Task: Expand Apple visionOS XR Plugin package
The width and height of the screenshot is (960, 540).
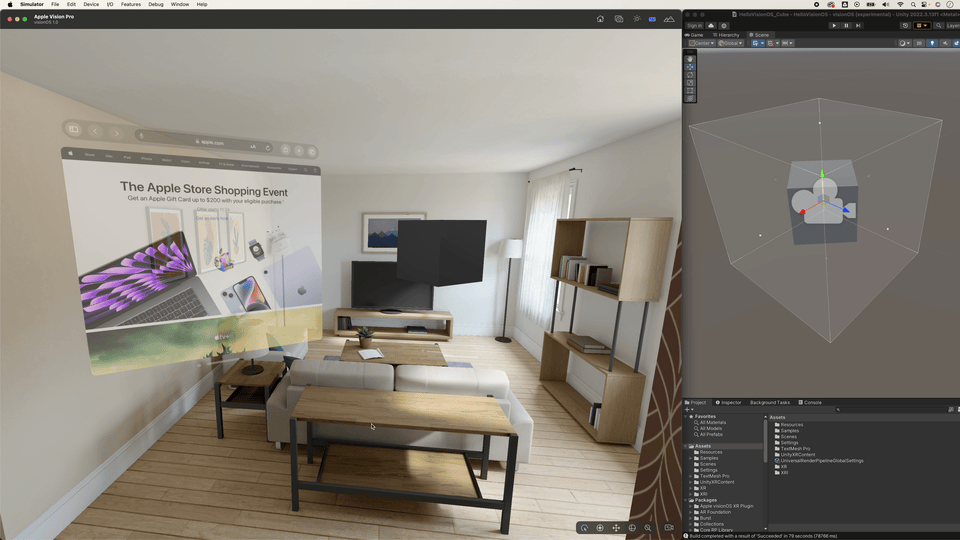Action: click(x=691, y=506)
